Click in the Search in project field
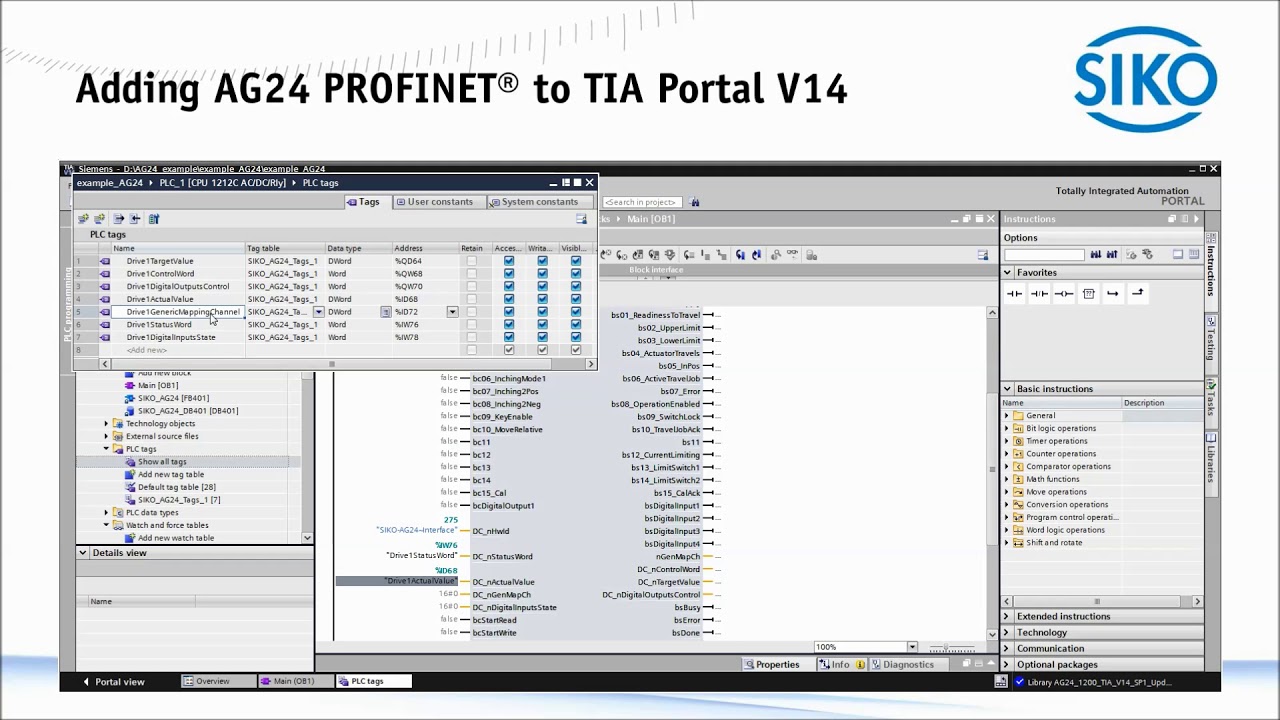This screenshot has height=720, width=1280. (x=642, y=202)
